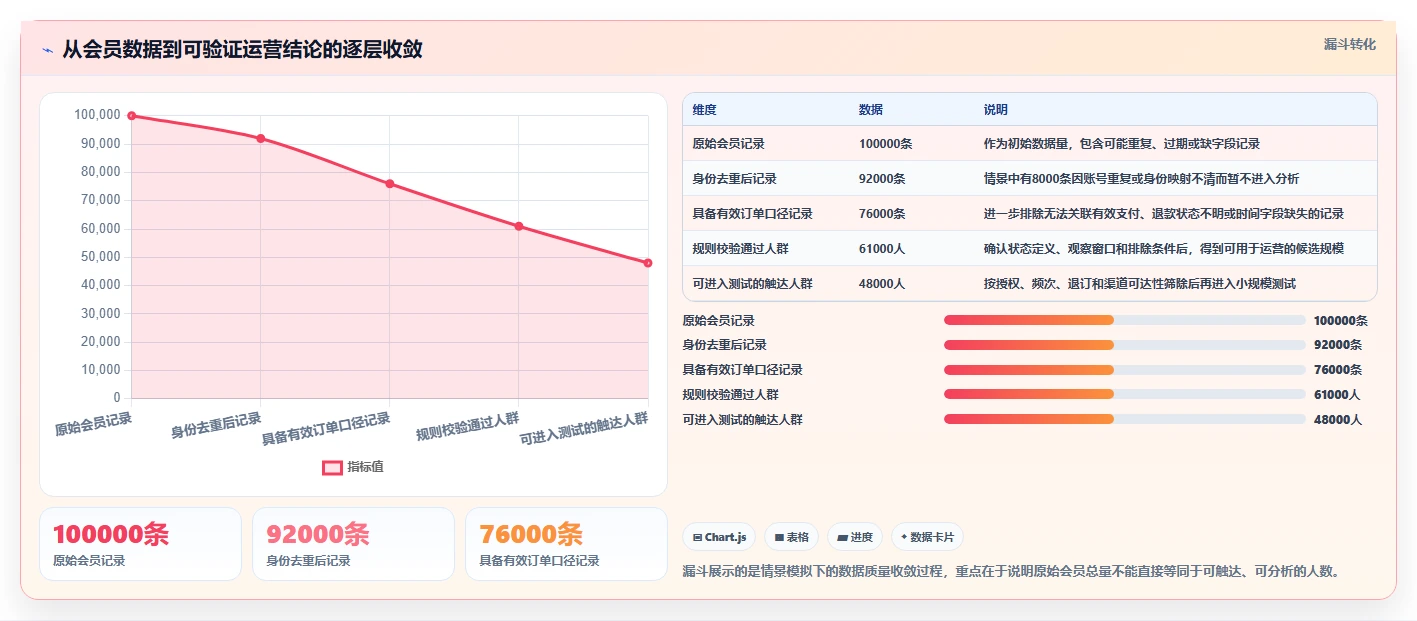Click the 76000条 cell in the table
Image resolution: width=1417 pixels, height=621 pixels.
point(911,214)
